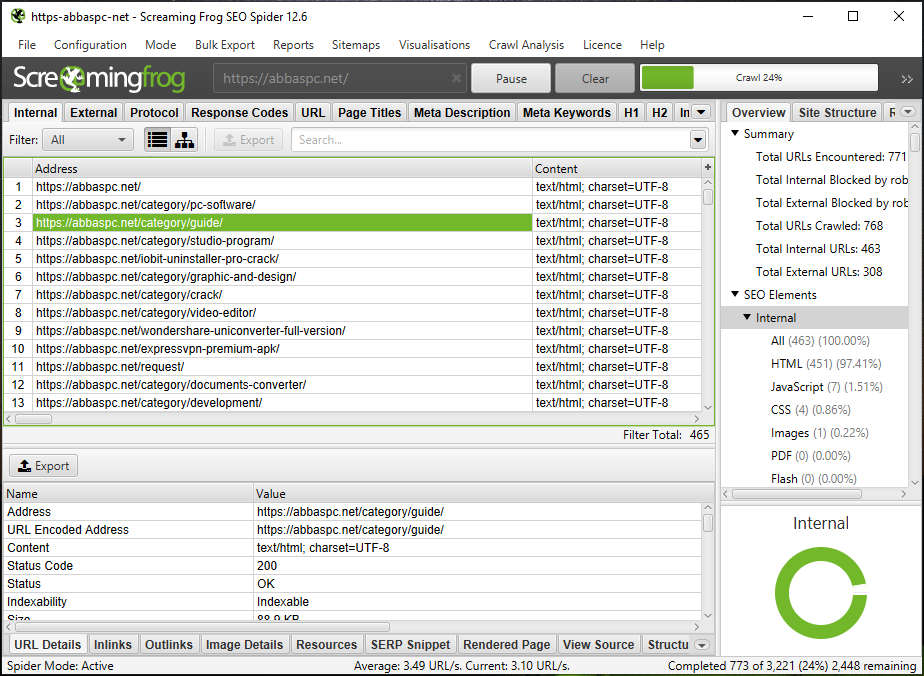The height and width of the screenshot is (676, 924).
Task: Open the Crawl Analysis menu
Action: point(526,45)
